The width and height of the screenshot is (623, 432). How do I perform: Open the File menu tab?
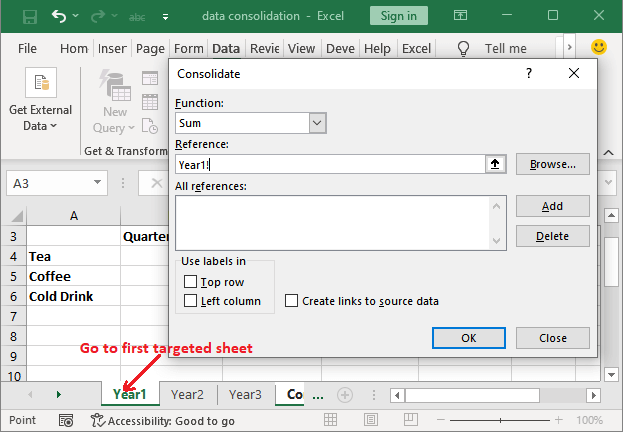tap(27, 48)
